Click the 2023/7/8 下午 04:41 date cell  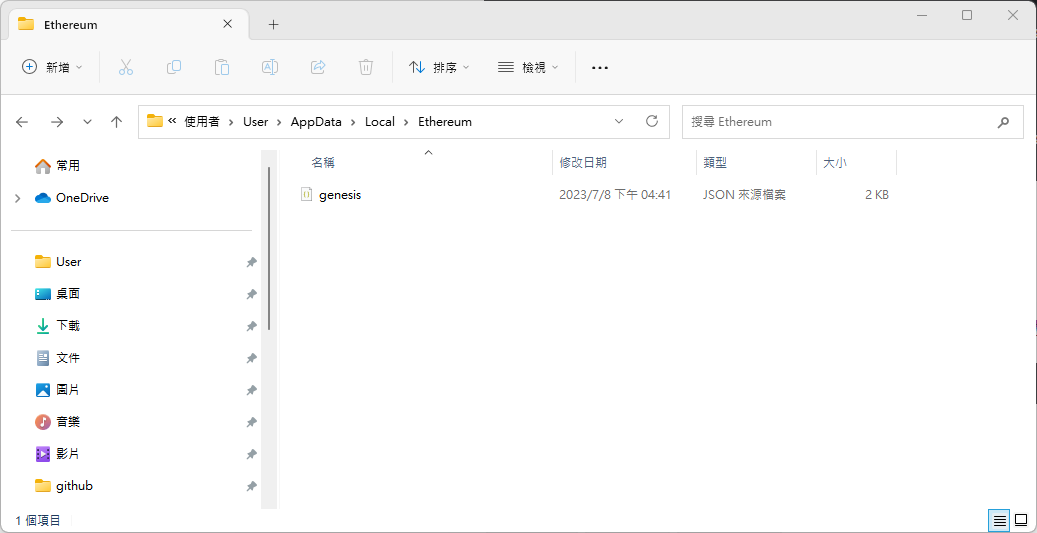click(x=615, y=195)
